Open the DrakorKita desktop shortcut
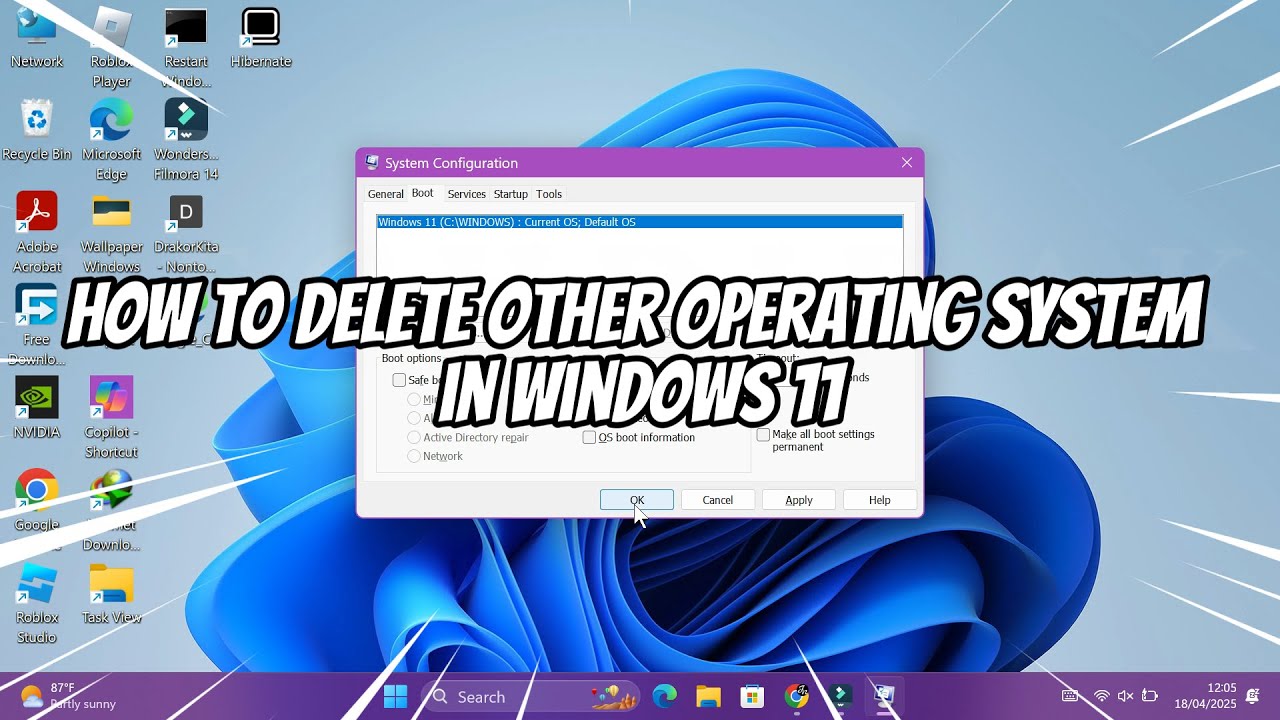This screenshot has width=1280, height=720. pyautogui.click(x=186, y=233)
